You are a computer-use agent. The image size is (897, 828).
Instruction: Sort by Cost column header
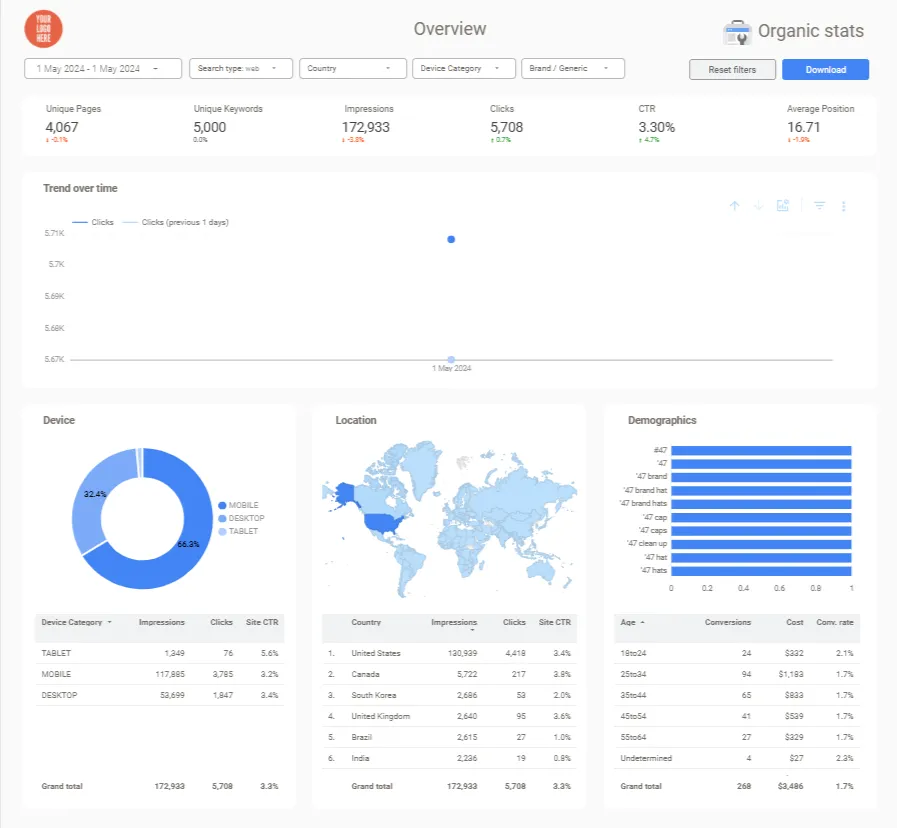tap(795, 623)
